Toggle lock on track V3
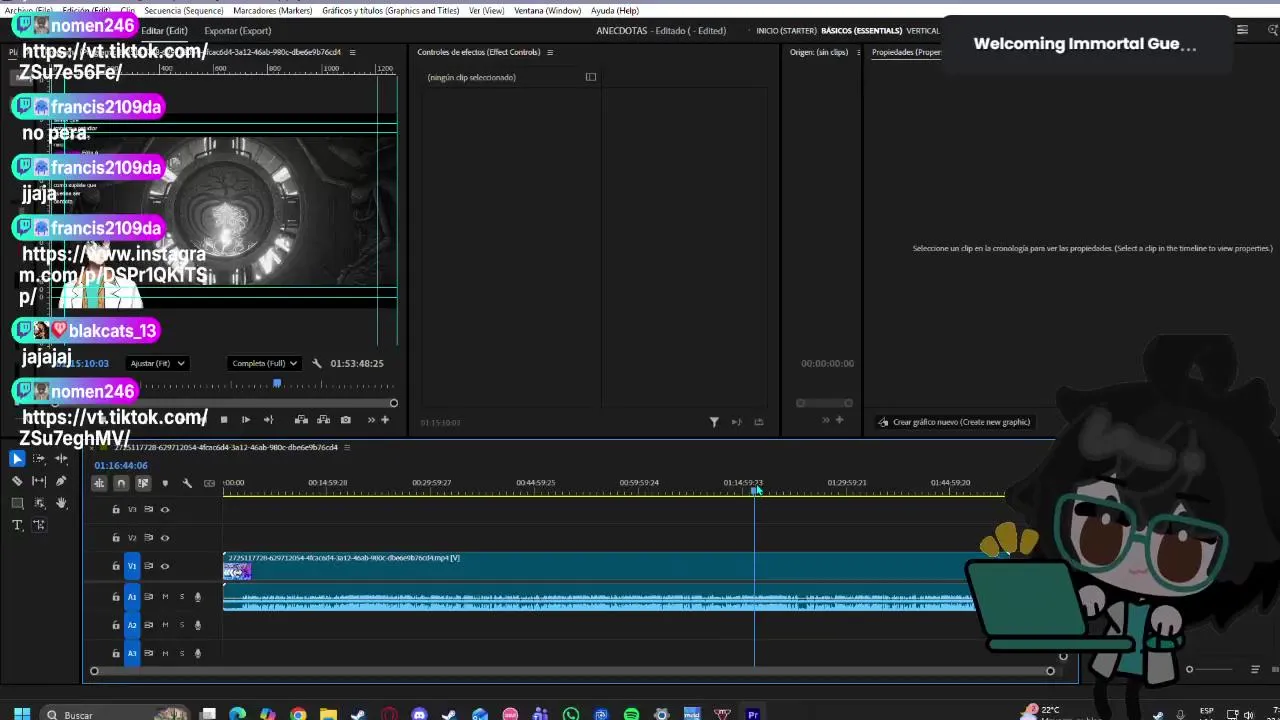Image resolution: width=1280 pixels, height=720 pixels. pos(115,510)
